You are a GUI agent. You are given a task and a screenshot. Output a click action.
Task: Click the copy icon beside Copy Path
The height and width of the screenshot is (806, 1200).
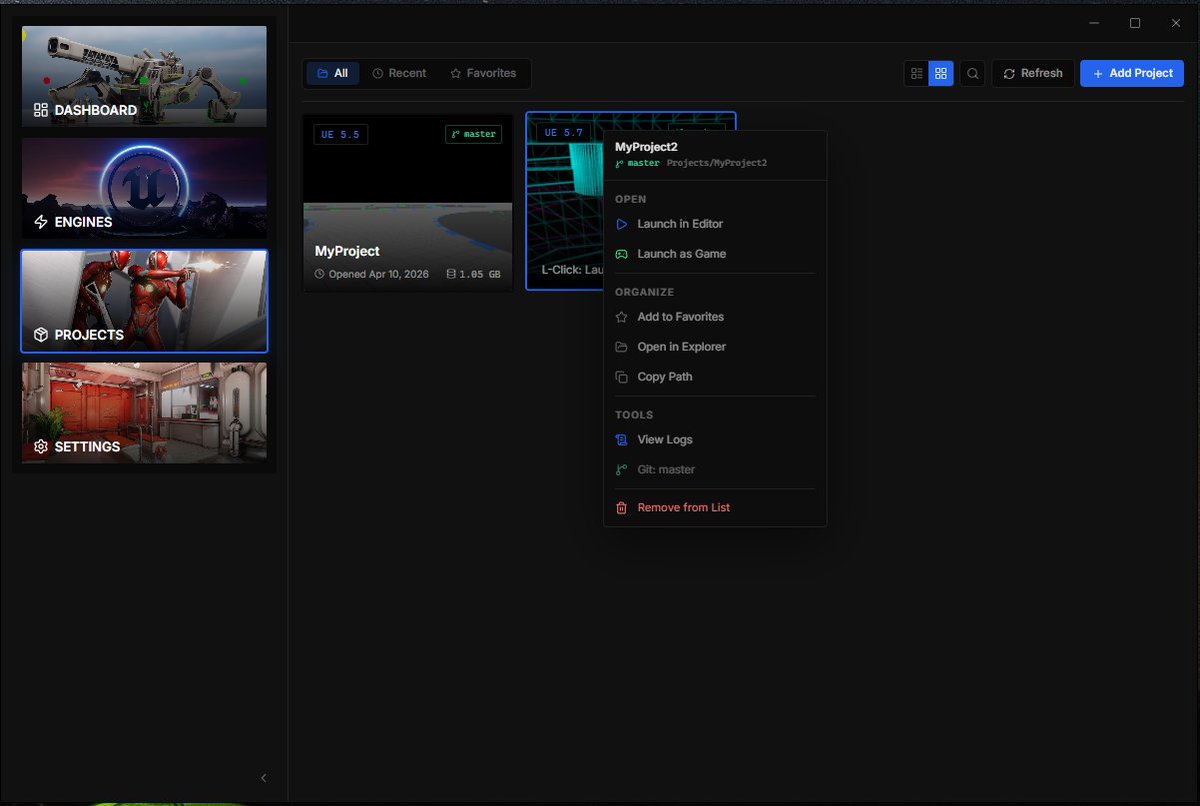(x=621, y=377)
